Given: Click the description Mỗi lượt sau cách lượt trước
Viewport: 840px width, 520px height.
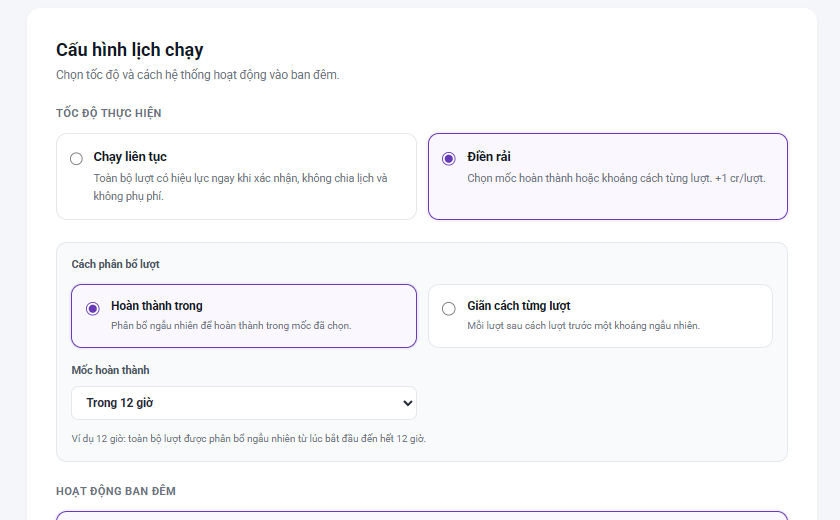Looking at the screenshot, I should coord(583,326).
